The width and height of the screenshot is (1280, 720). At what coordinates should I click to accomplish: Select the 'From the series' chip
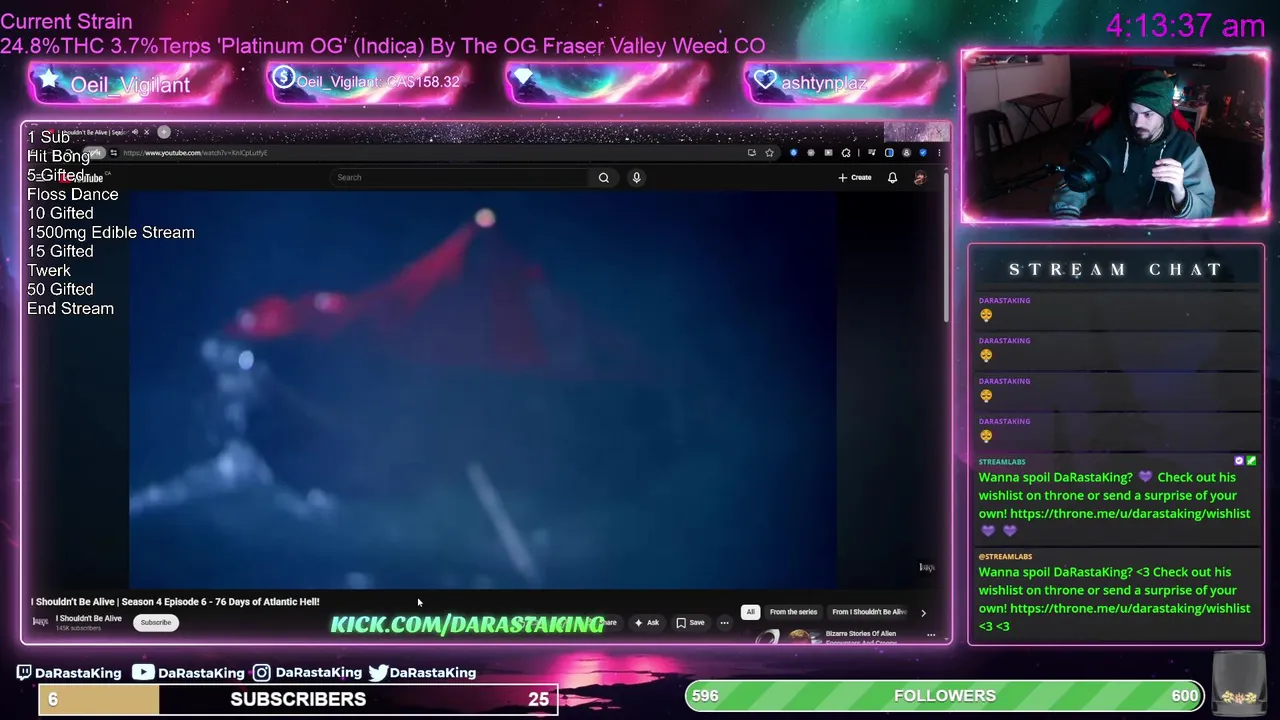click(793, 612)
